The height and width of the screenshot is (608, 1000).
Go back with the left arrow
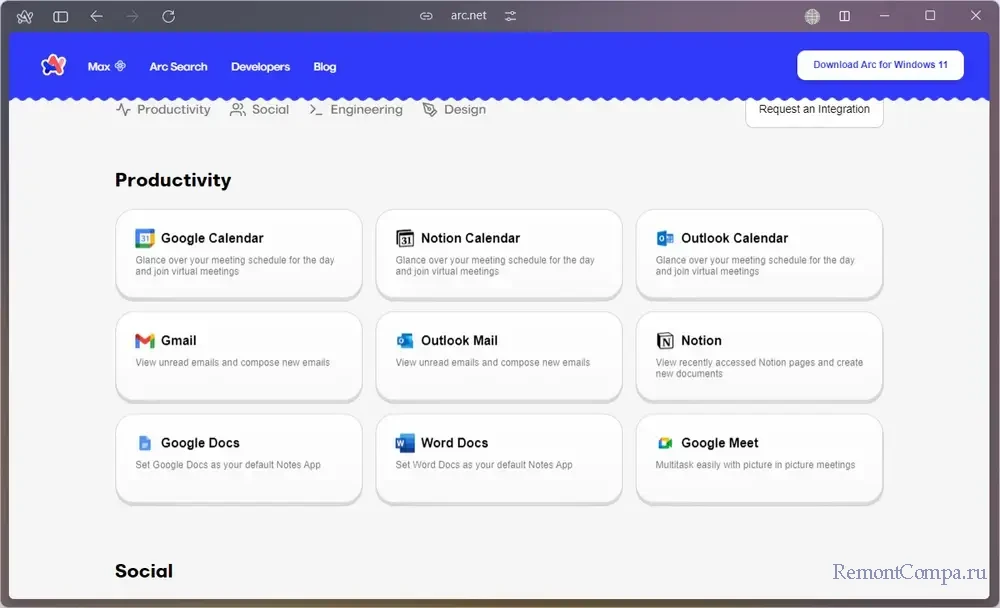[96, 16]
